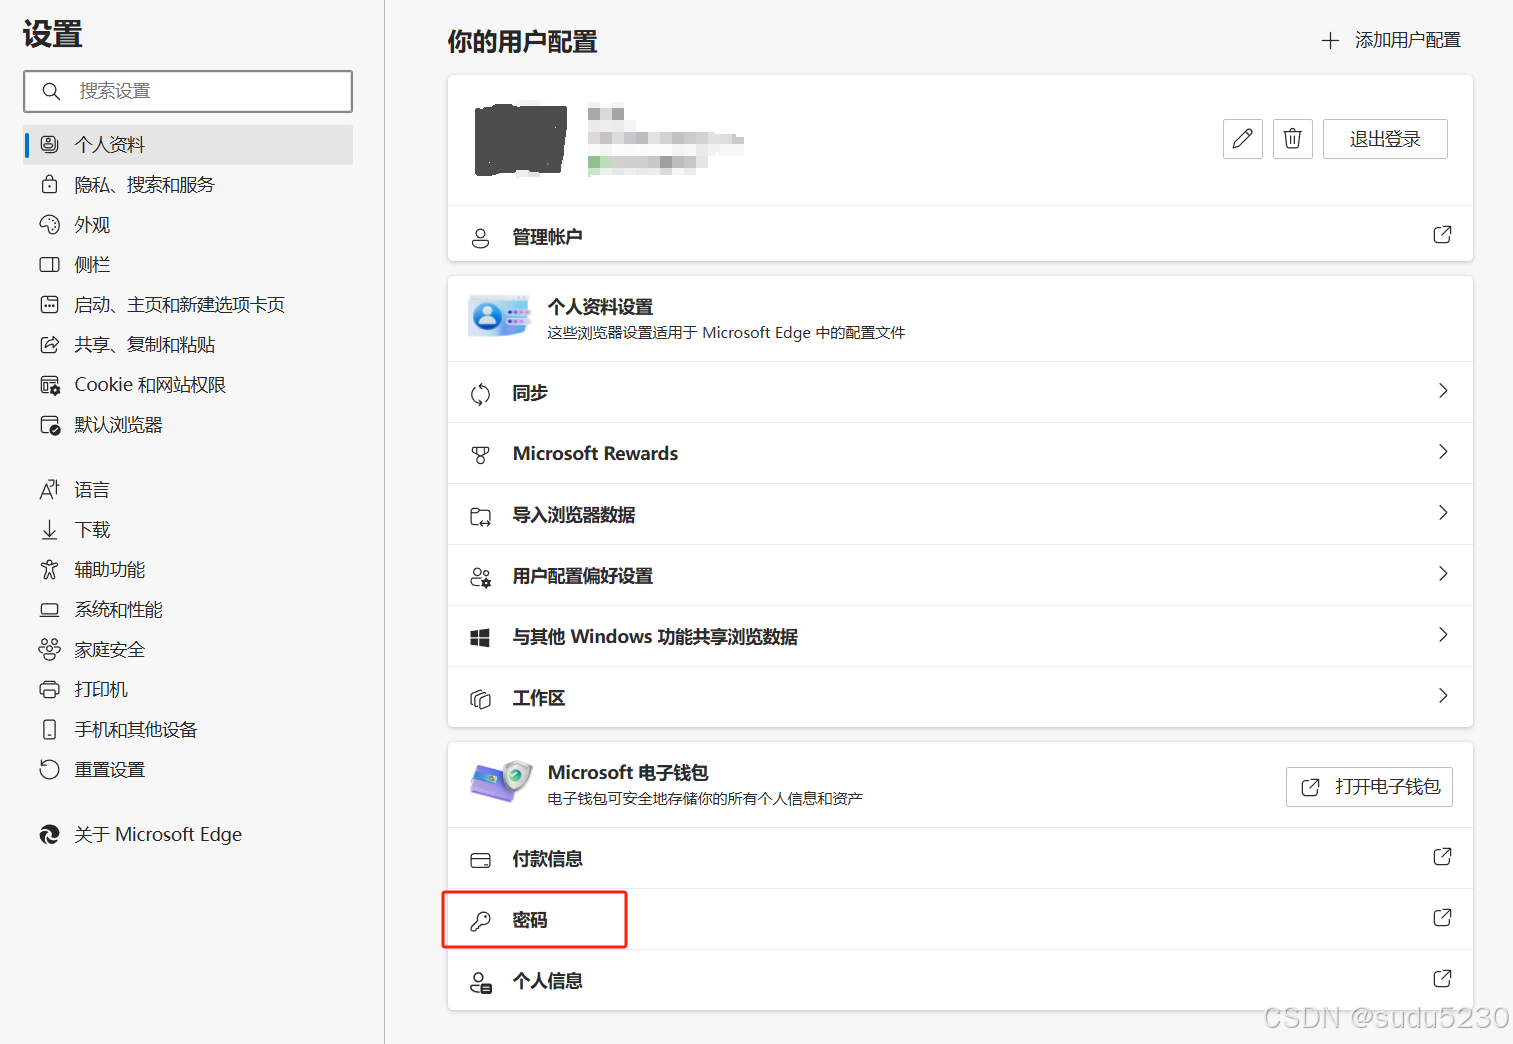Click the person card icon beside 个人信息
The image size is (1513, 1044).
pos(481,982)
